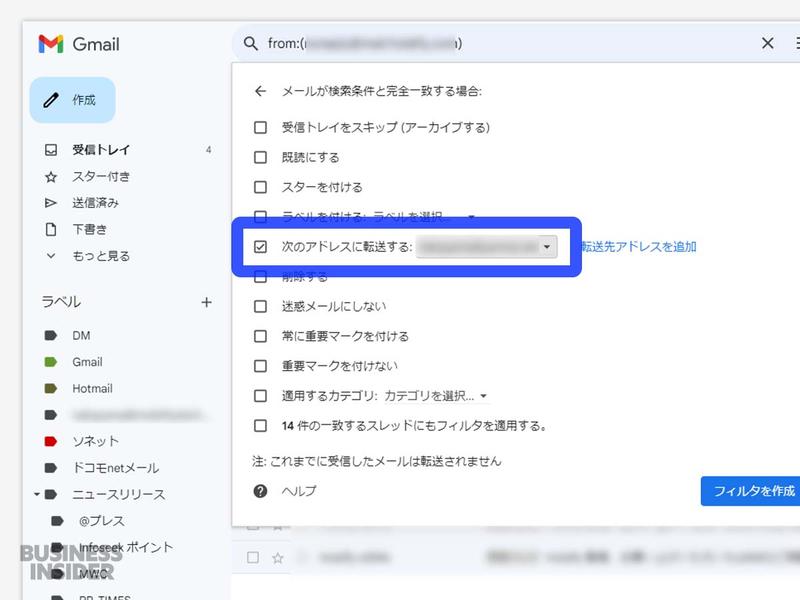Select the DM label
Screen dimensions: 800x600
point(81,336)
